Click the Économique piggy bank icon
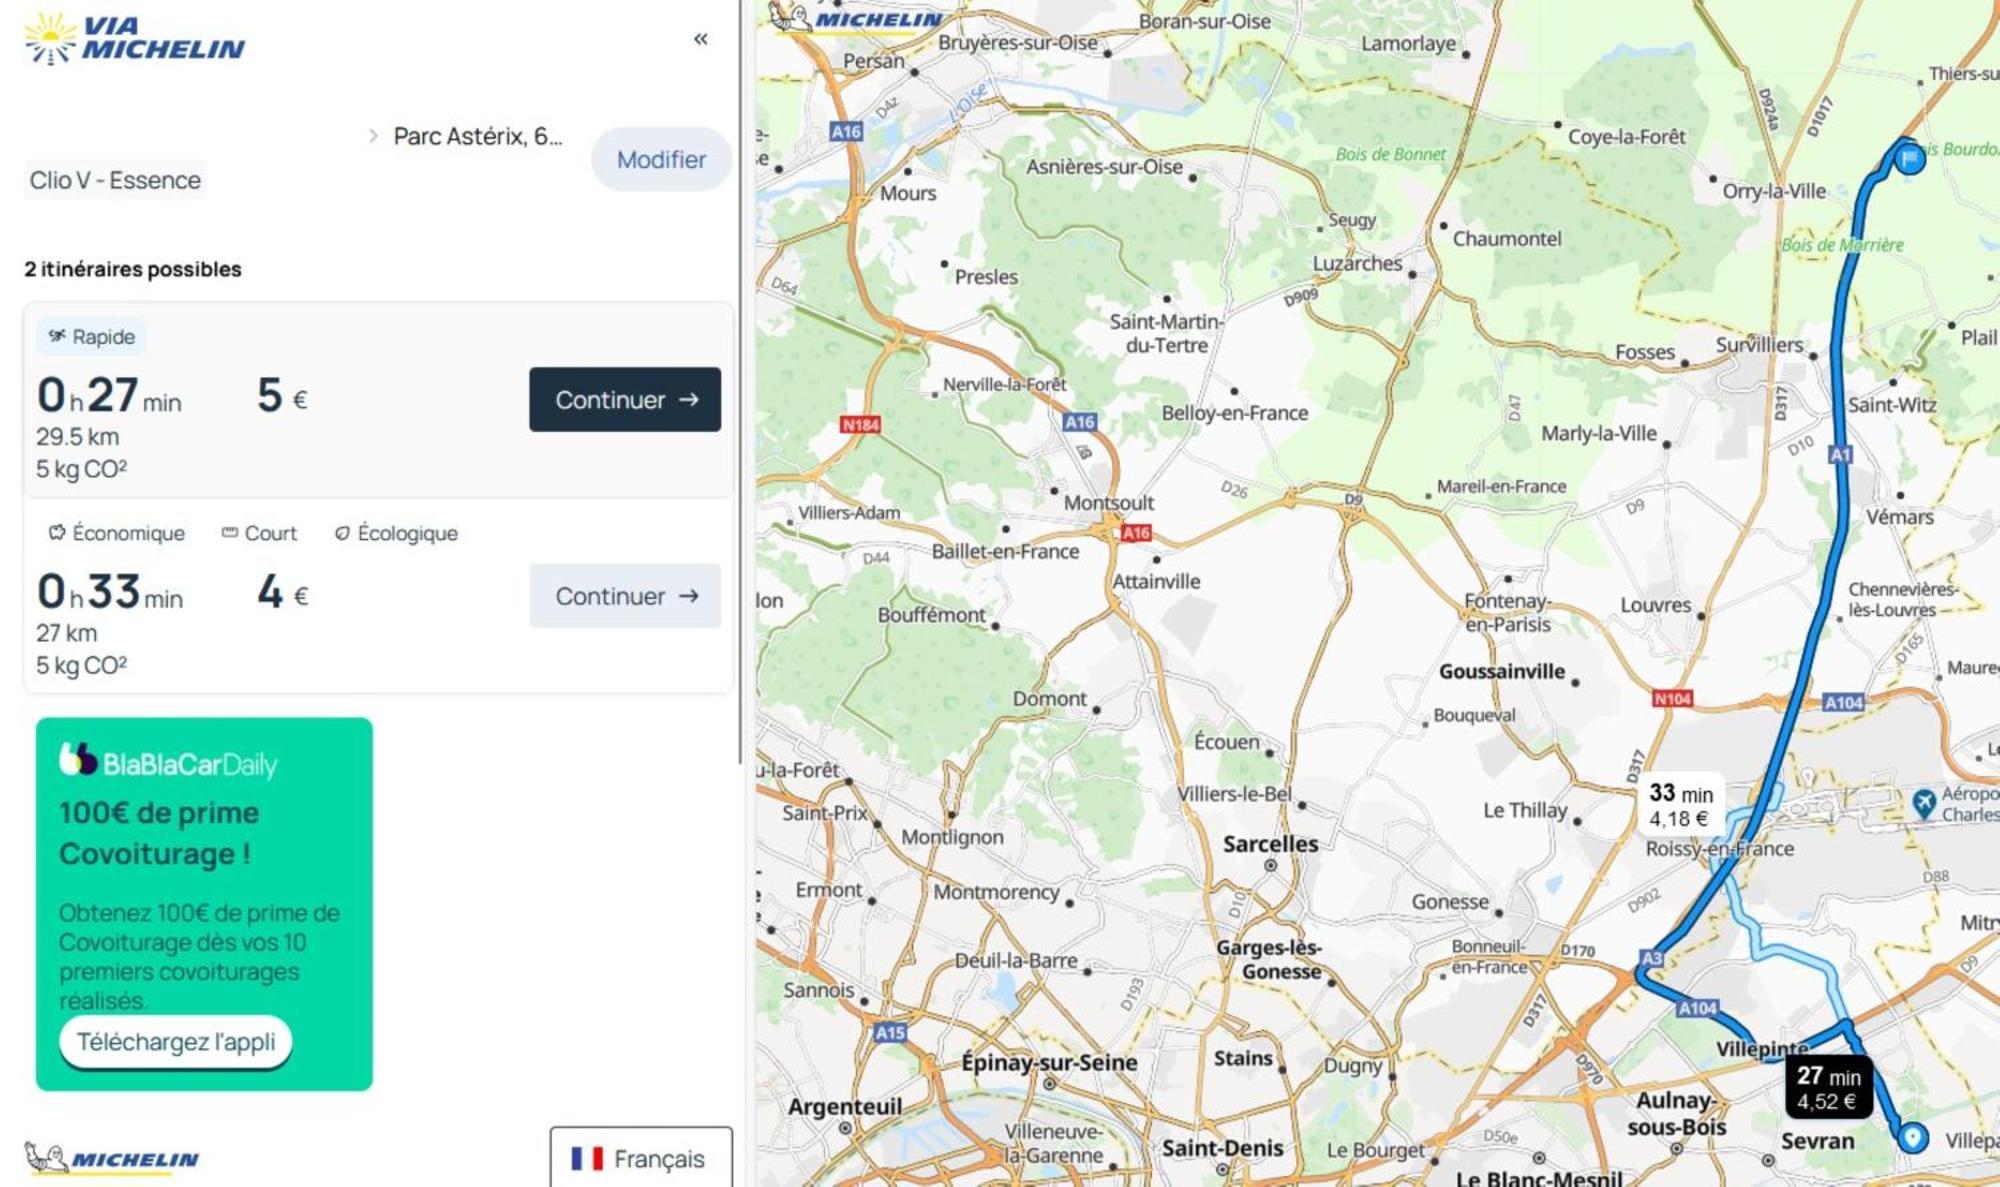The width and height of the screenshot is (2000, 1187). click(x=57, y=533)
